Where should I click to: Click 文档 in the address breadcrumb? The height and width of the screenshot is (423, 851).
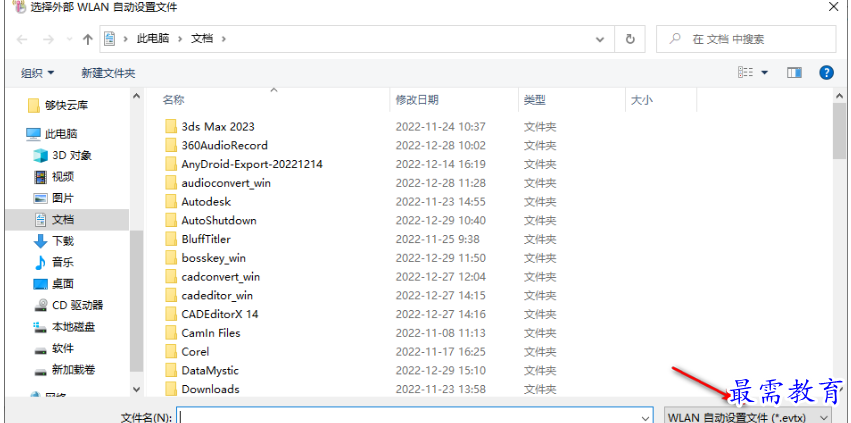[x=202, y=39]
